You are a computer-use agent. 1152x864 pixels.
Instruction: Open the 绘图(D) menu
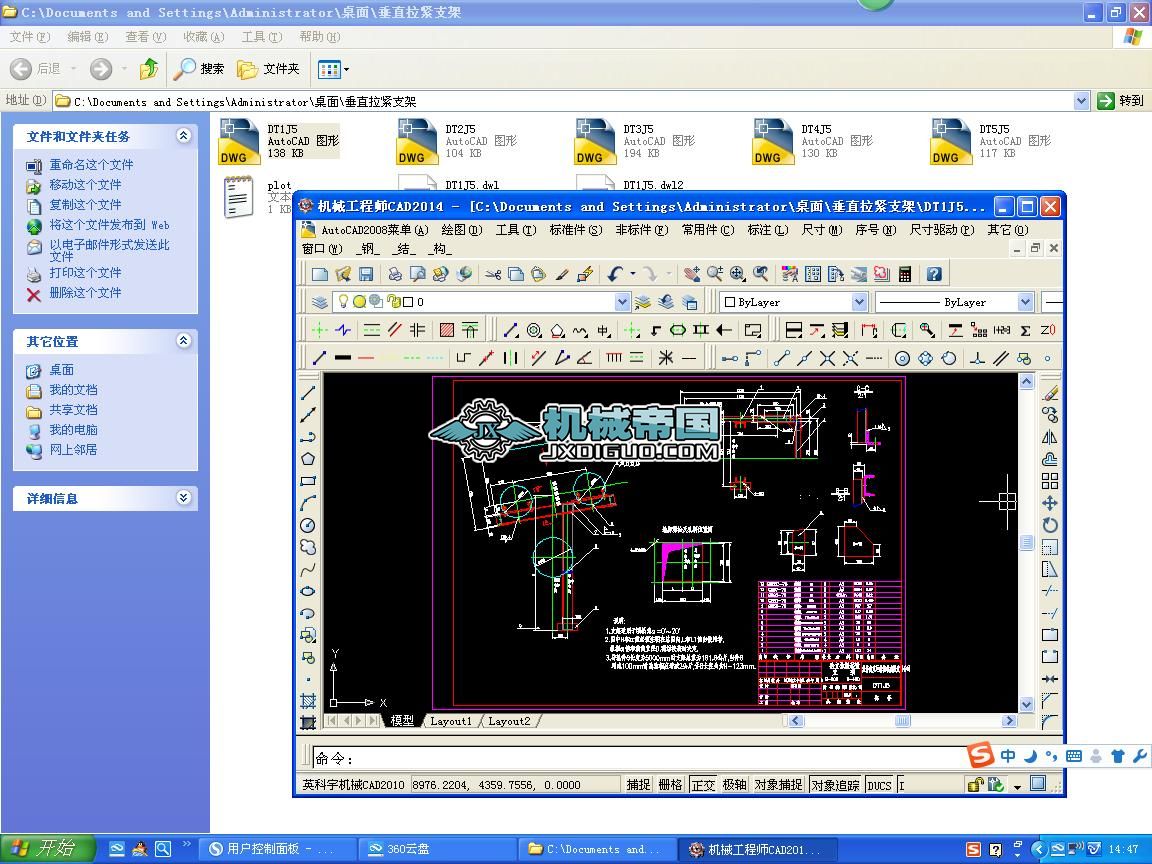tap(461, 230)
